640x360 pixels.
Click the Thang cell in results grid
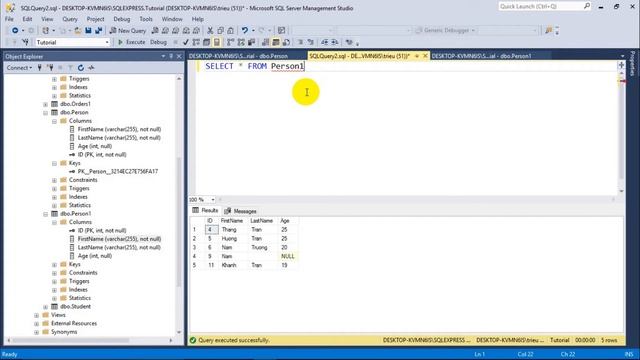click(x=233, y=230)
